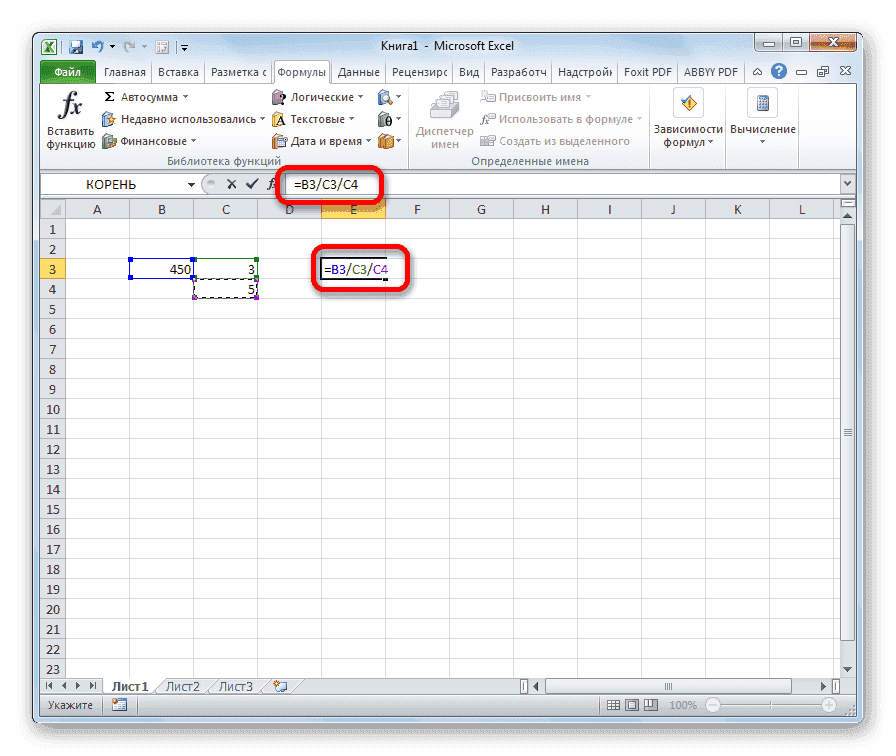Select the Автосумма Σ icon

111,96
